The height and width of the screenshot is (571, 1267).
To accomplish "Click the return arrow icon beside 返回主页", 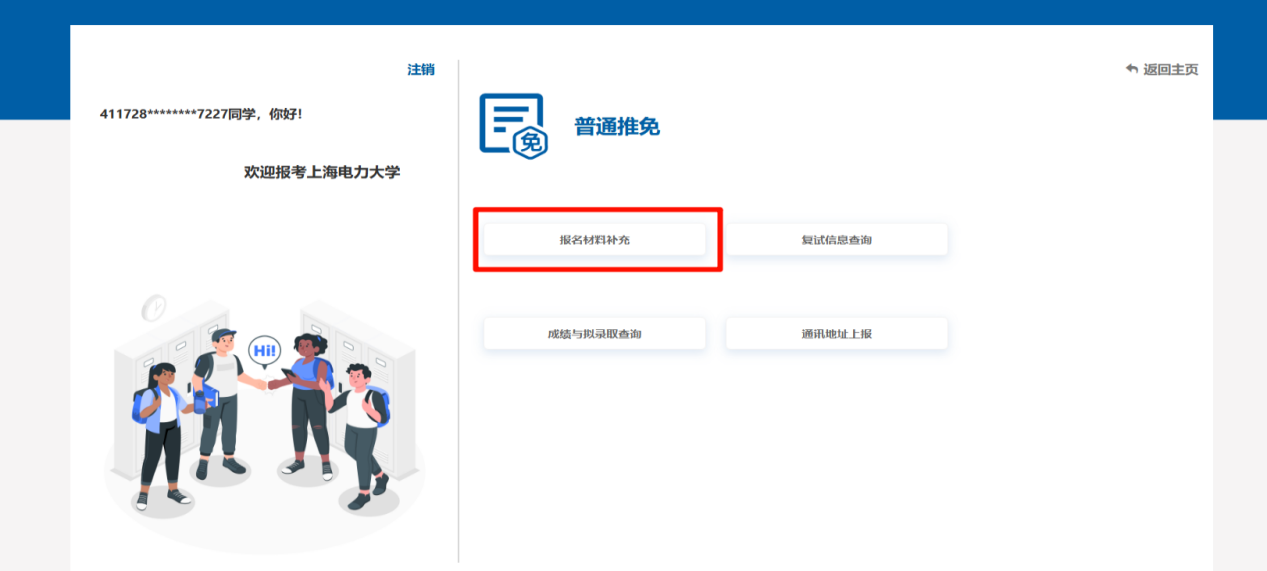I will pyautogui.click(x=1132, y=69).
